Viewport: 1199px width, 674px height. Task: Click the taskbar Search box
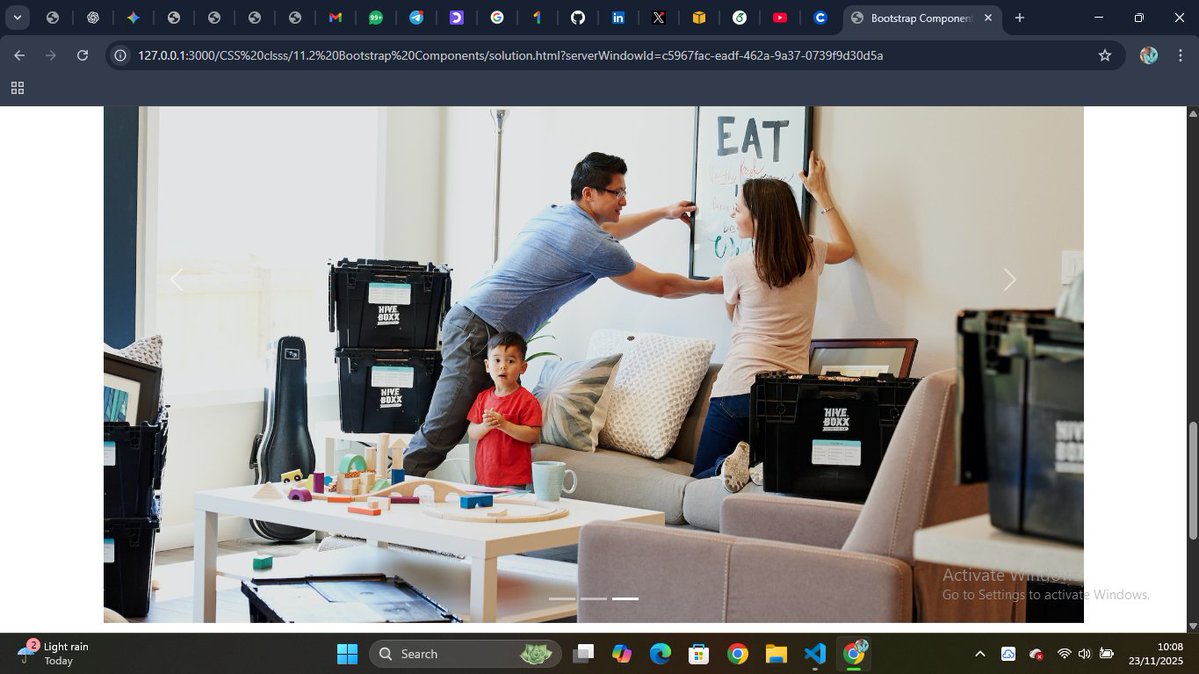pos(465,653)
